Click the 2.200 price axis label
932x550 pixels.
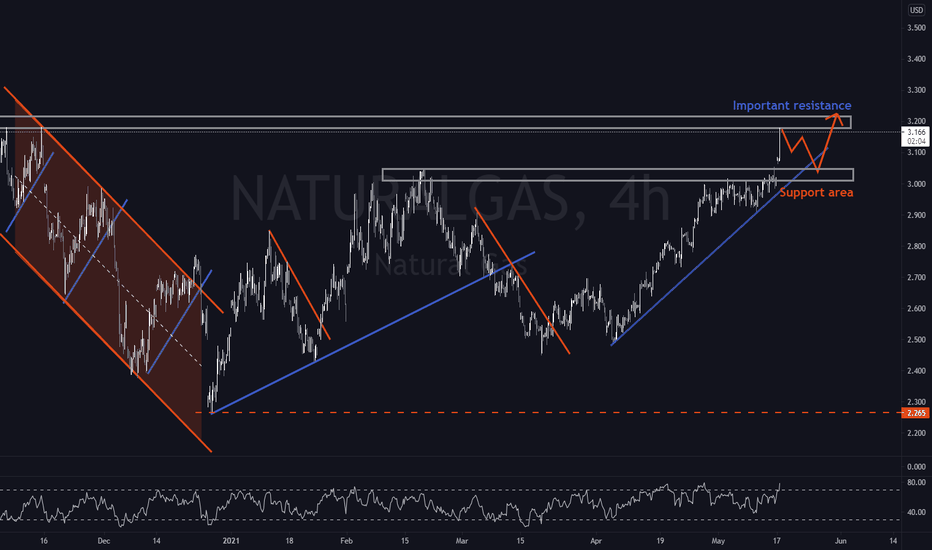pyautogui.click(x=916, y=433)
